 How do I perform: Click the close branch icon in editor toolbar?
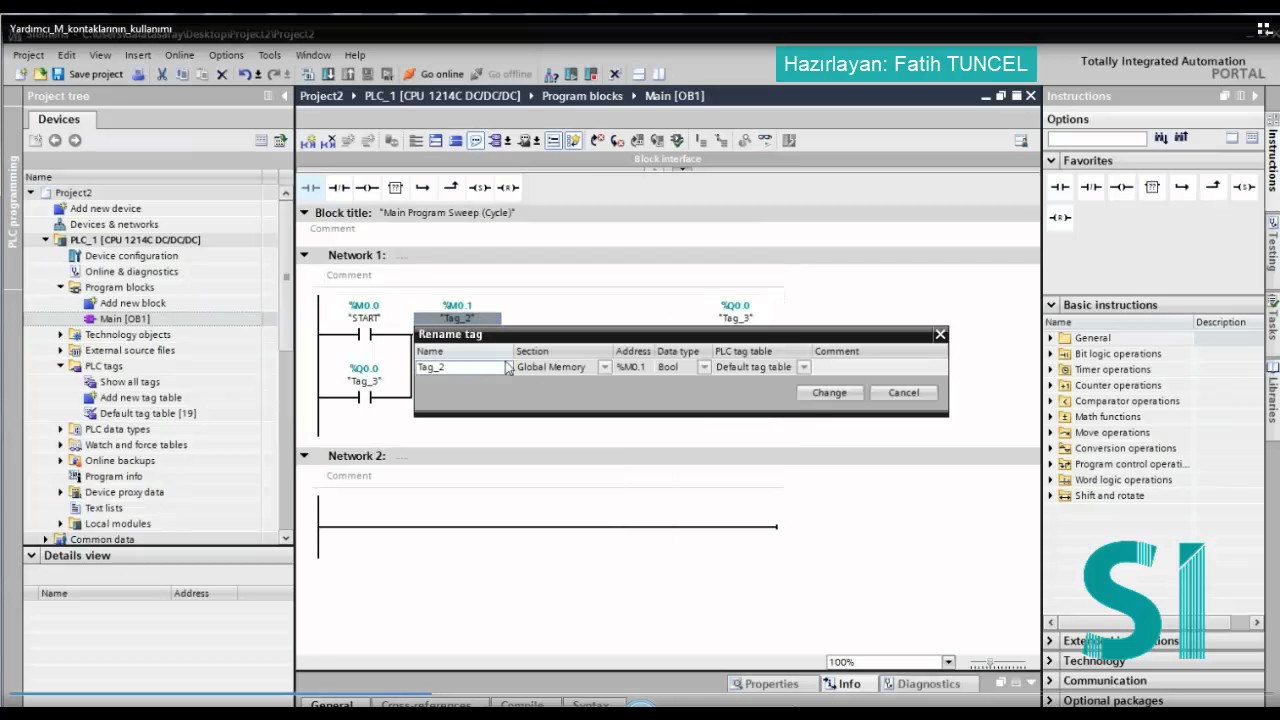pos(451,187)
